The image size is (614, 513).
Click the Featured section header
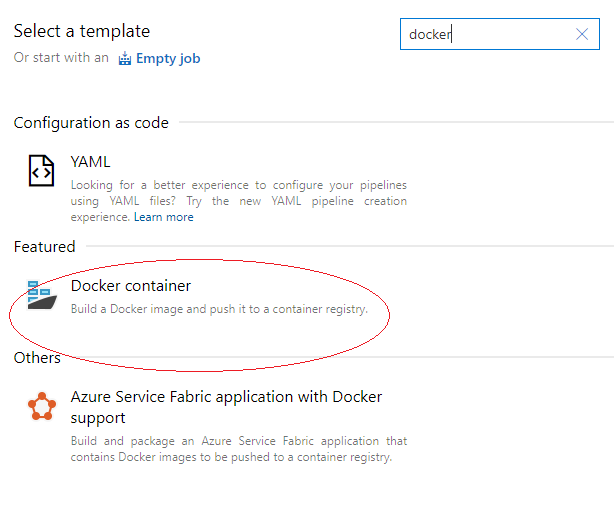click(45, 247)
